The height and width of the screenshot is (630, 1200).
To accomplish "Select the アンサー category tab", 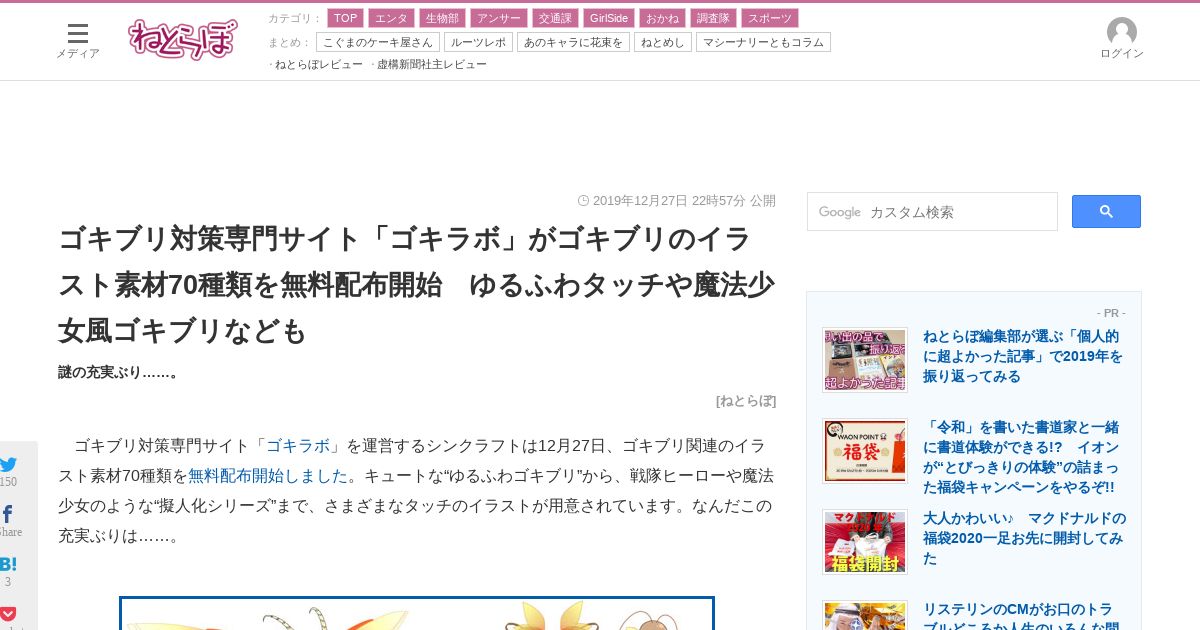I will 498,18.
